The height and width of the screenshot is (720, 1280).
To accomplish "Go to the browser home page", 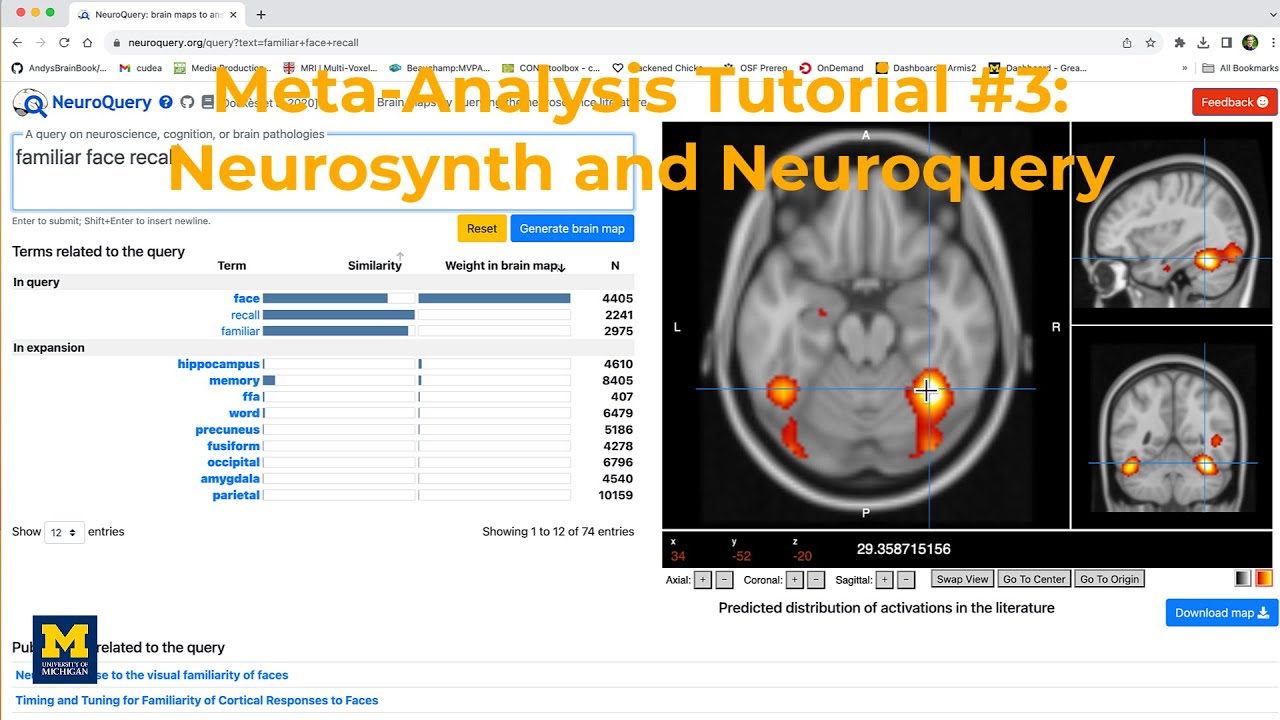I will click(x=87, y=43).
